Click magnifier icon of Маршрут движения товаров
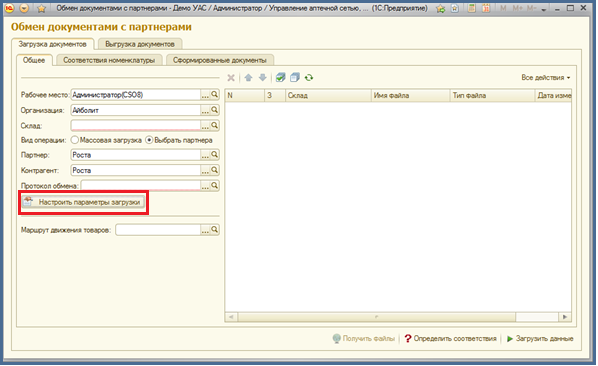The image size is (598, 366). tap(215, 230)
